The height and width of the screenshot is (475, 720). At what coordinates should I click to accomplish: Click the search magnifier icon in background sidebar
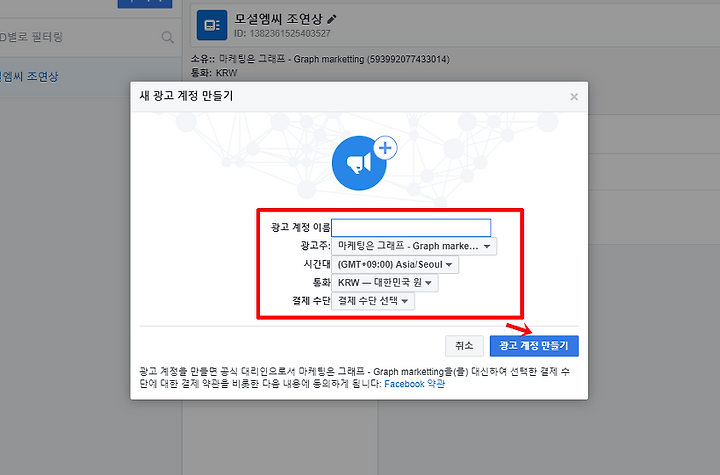coord(168,37)
